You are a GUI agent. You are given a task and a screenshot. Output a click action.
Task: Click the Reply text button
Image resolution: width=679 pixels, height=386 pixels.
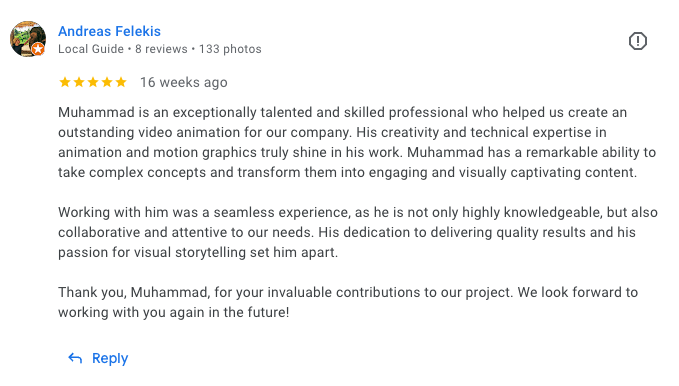(x=110, y=358)
